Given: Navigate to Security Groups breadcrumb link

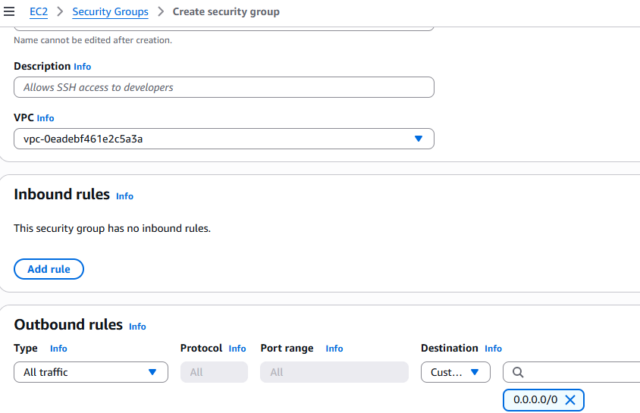Looking at the screenshot, I should pyautogui.click(x=110, y=11).
